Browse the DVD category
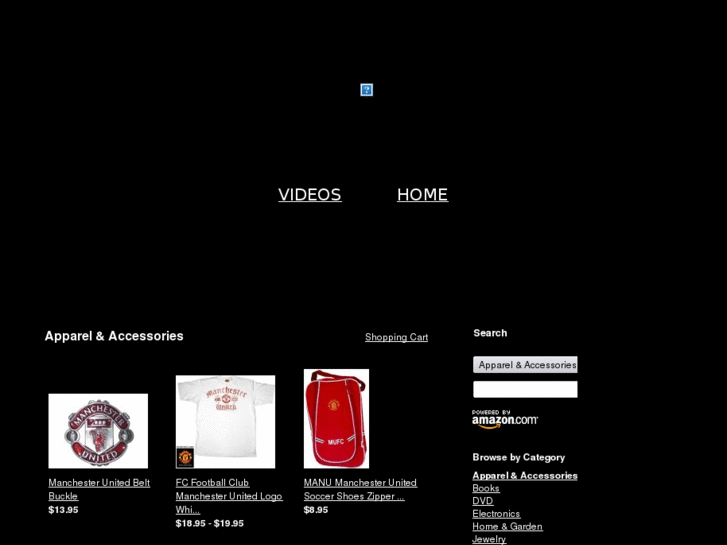This screenshot has width=727, height=545. pyautogui.click(x=483, y=501)
